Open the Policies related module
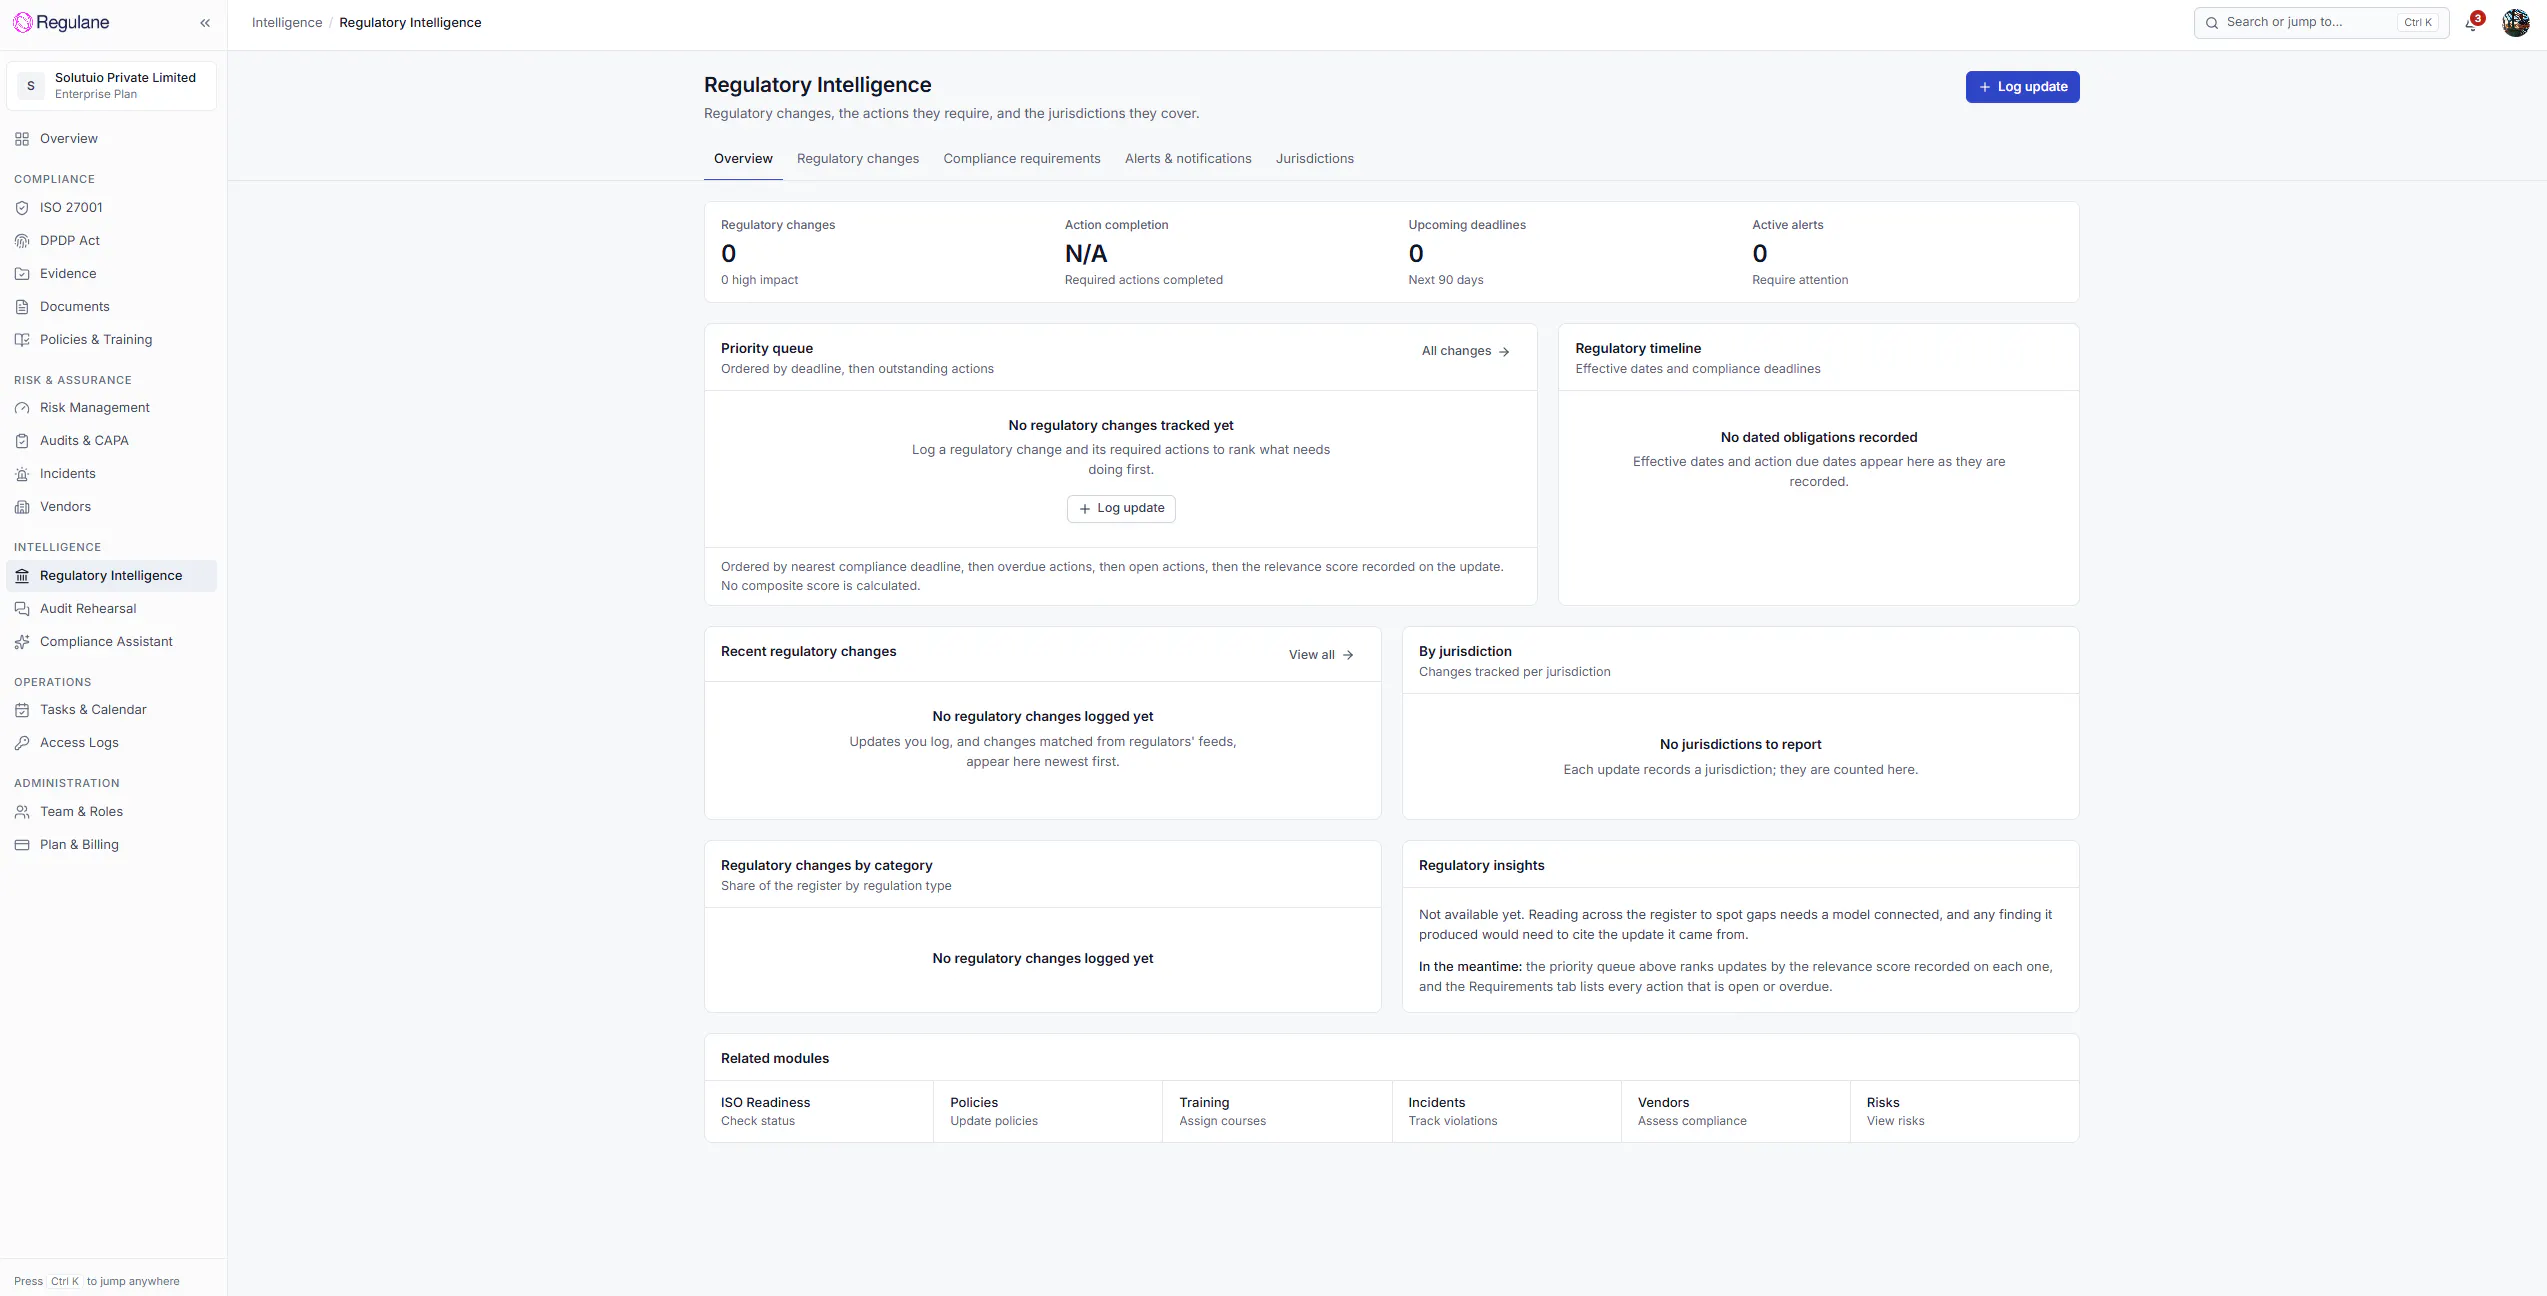 click(1047, 1111)
